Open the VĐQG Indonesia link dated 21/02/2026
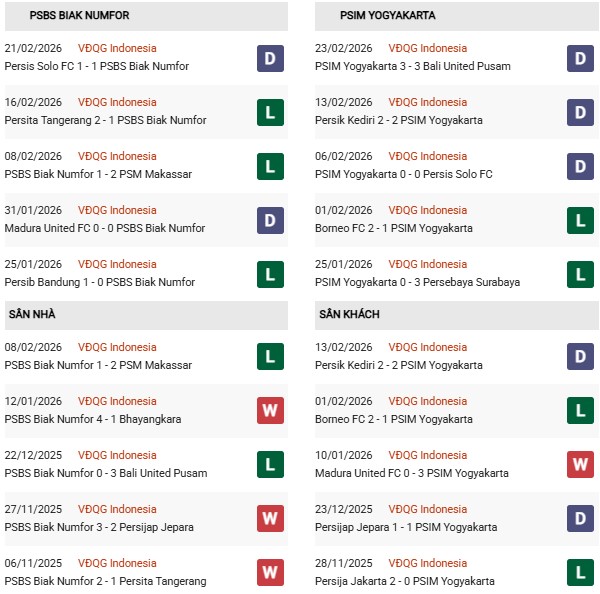The height and width of the screenshot is (594, 600). (117, 48)
